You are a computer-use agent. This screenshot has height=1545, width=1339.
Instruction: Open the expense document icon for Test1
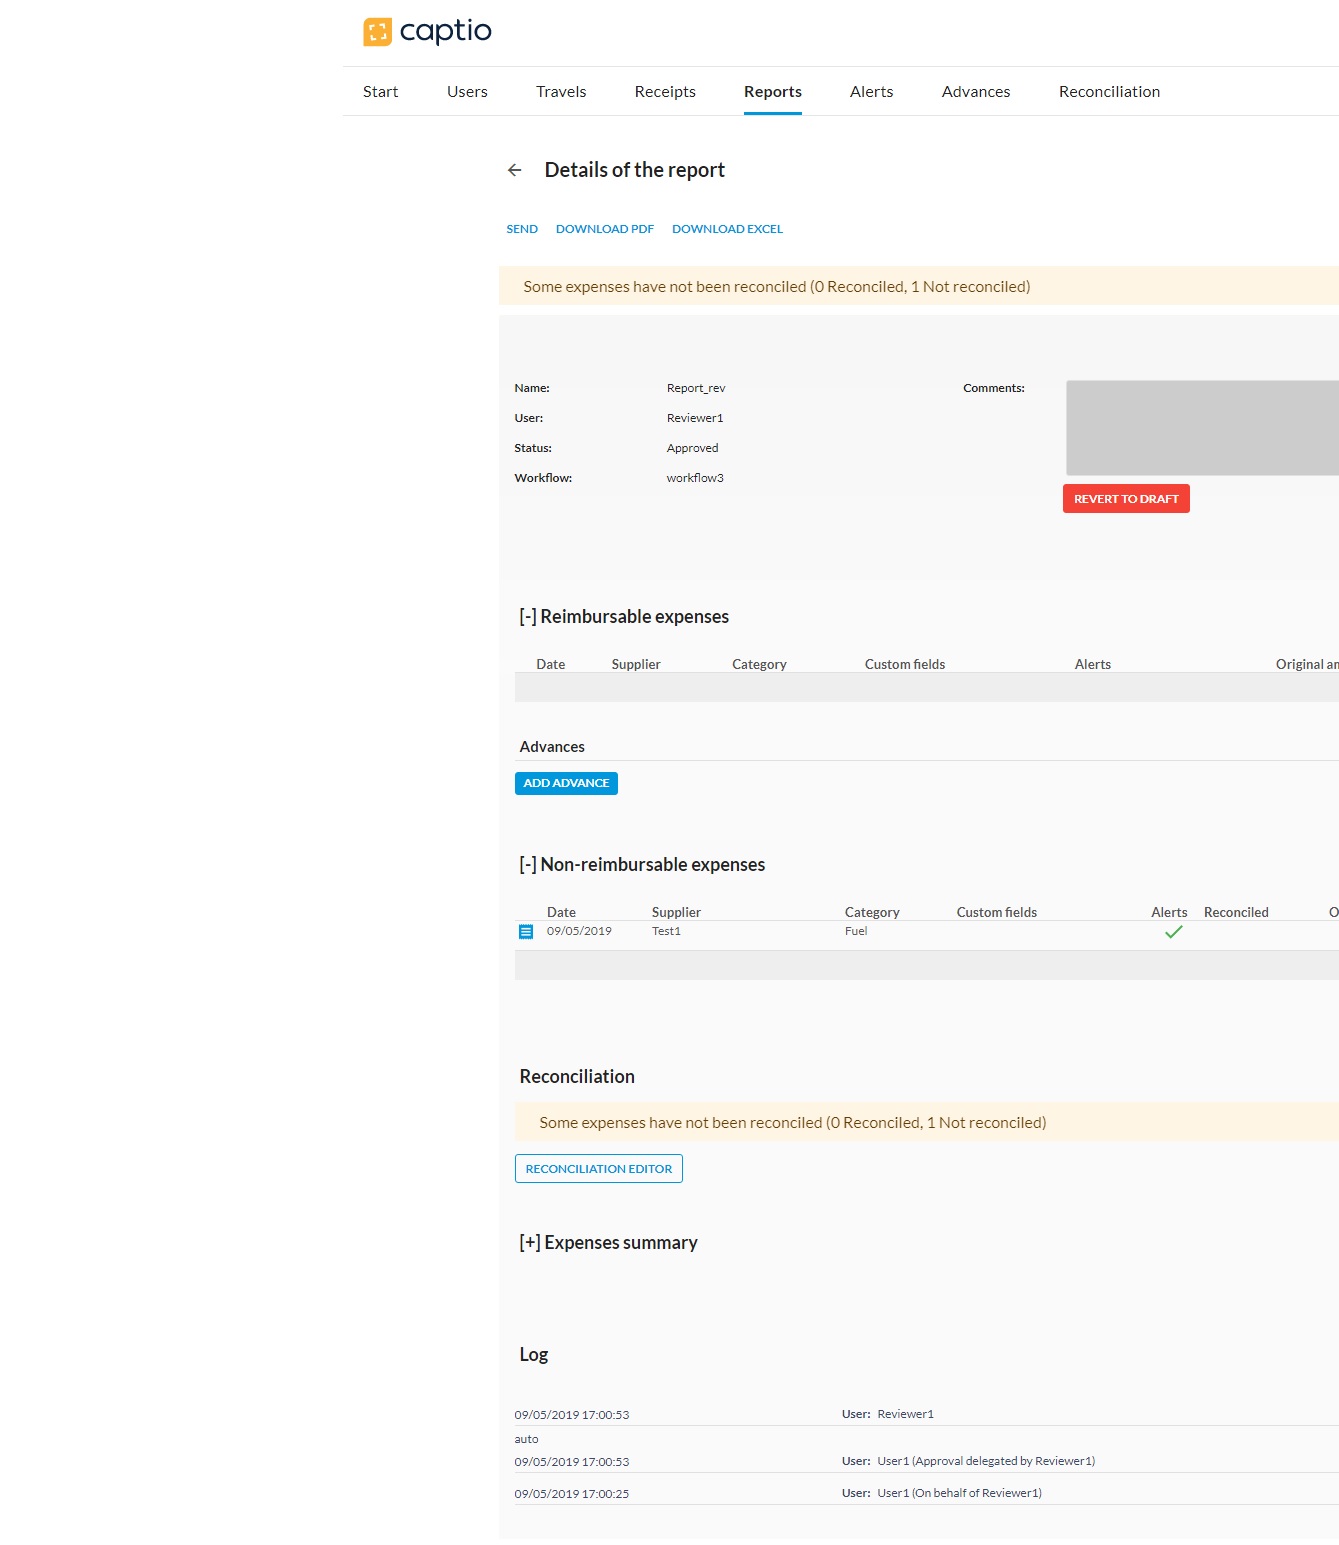point(526,932)
